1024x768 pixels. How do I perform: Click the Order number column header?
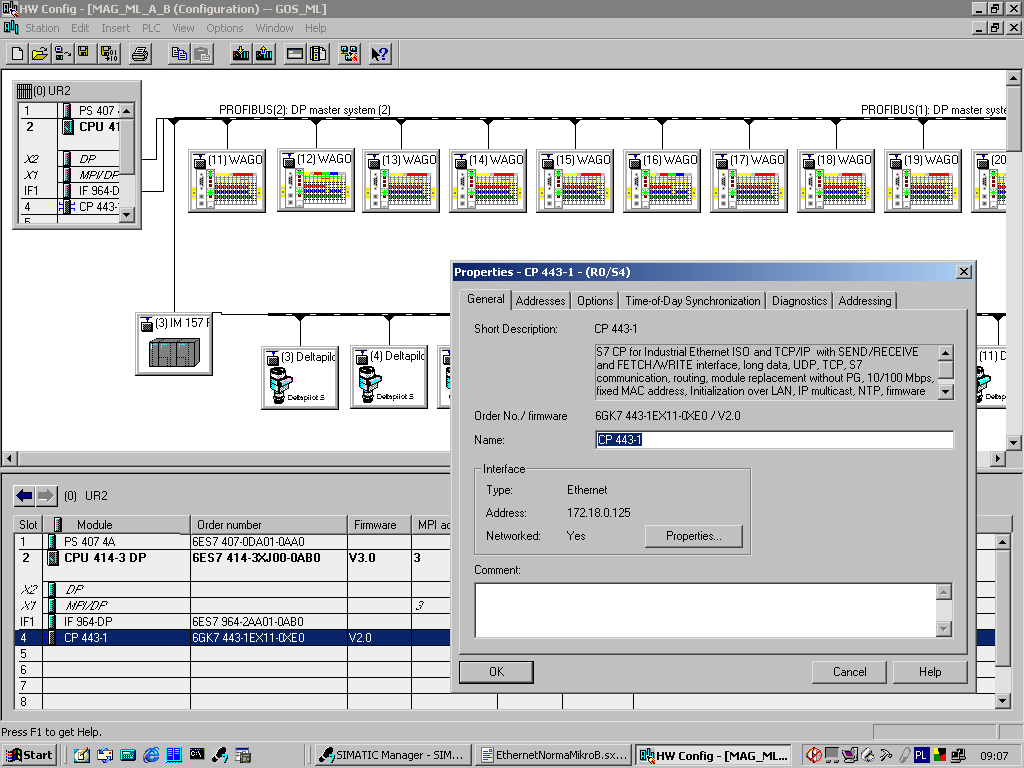[268, 525]
